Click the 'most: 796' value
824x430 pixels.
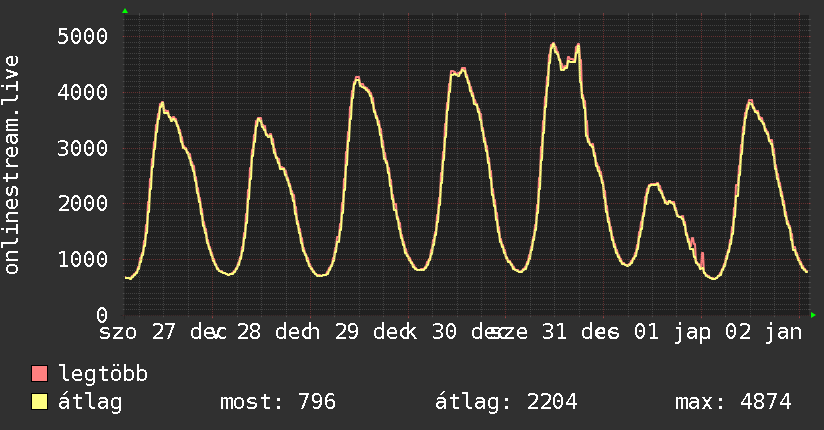[x=277, y=402]
